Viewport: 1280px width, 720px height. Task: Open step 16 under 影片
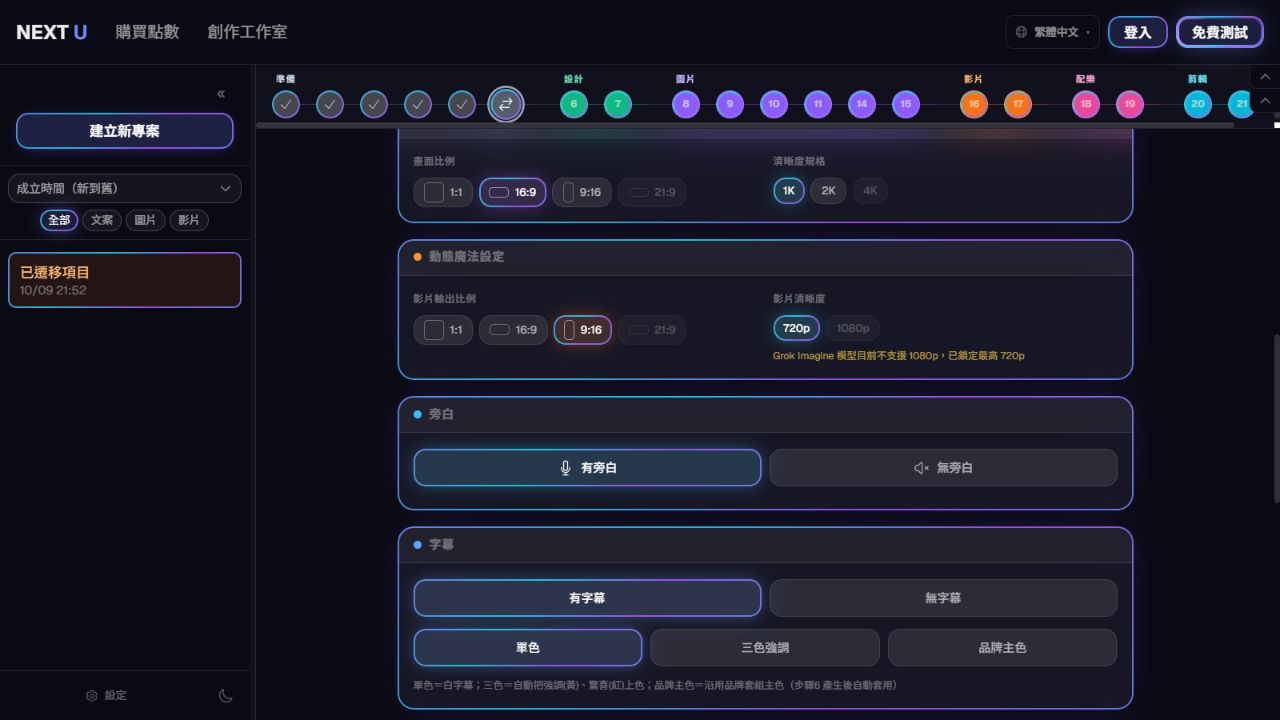tap(974, 104)
